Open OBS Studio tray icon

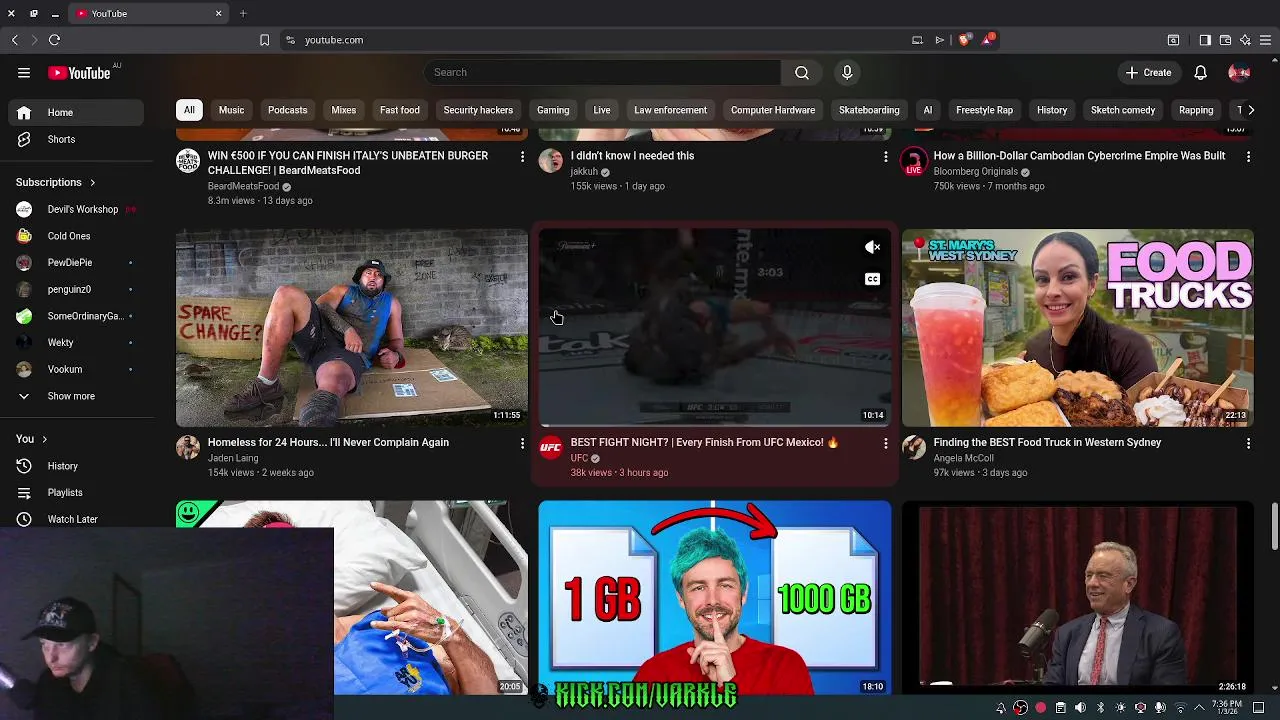pyautogui.click(x=1020, y=708)
